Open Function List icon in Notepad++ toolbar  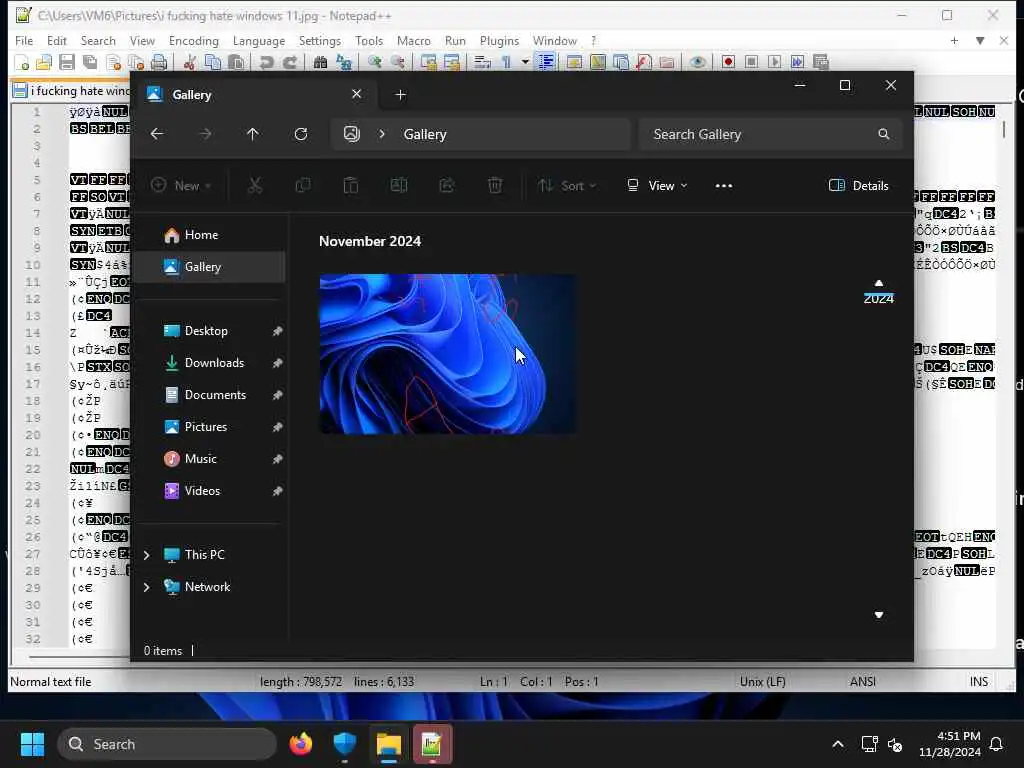[644, 62]
